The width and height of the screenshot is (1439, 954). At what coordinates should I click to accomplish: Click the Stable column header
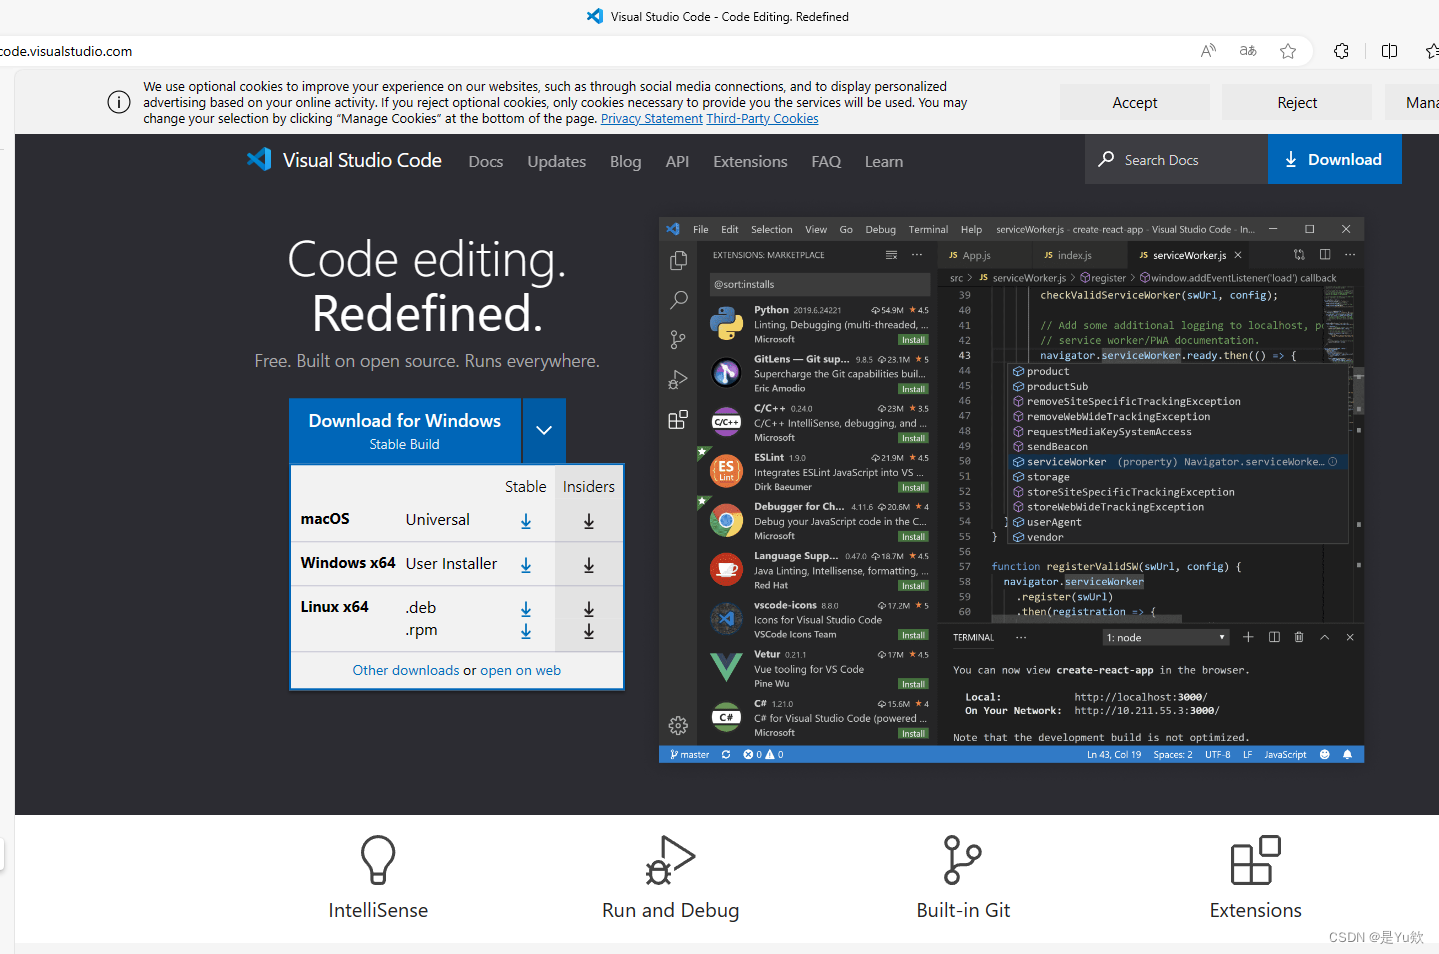(526, 487)
